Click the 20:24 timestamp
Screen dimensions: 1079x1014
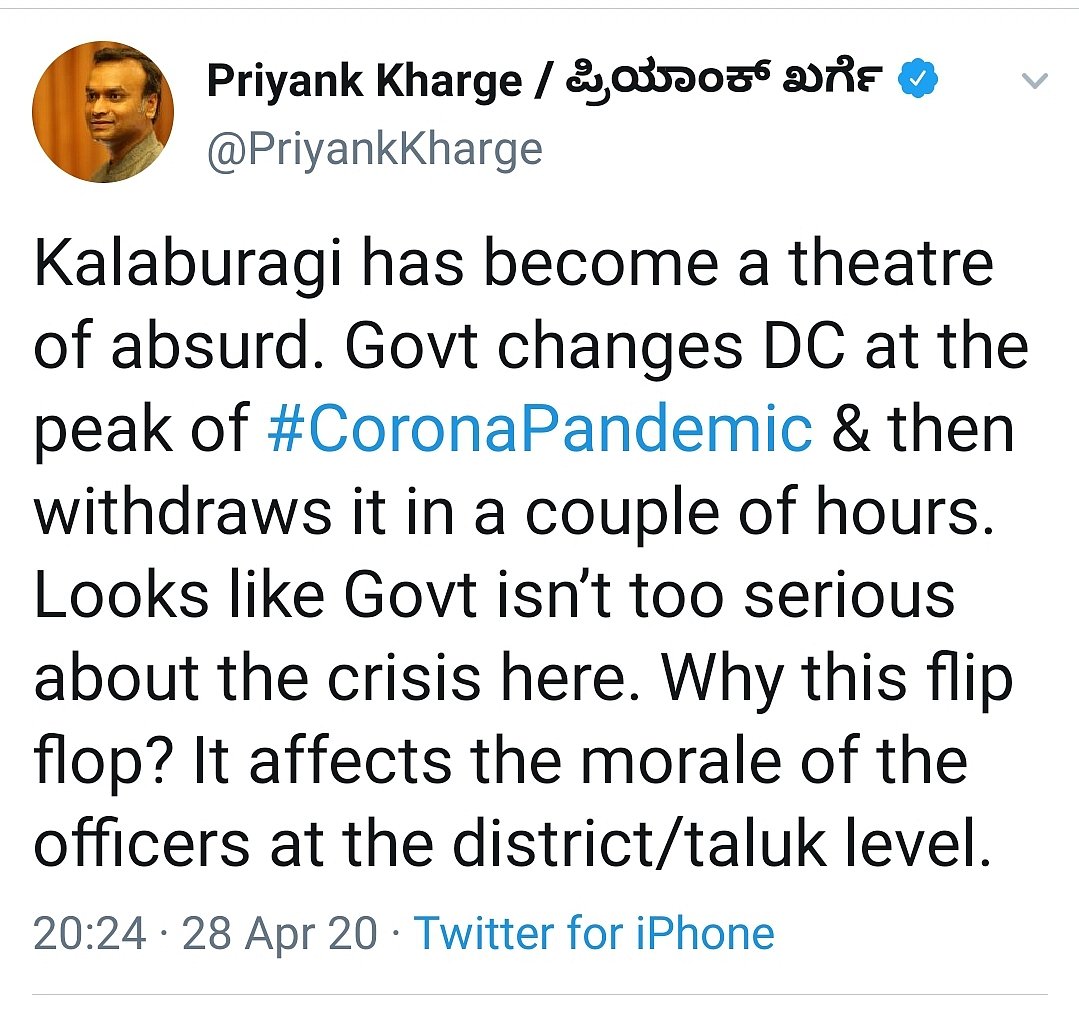pos(90,934)
